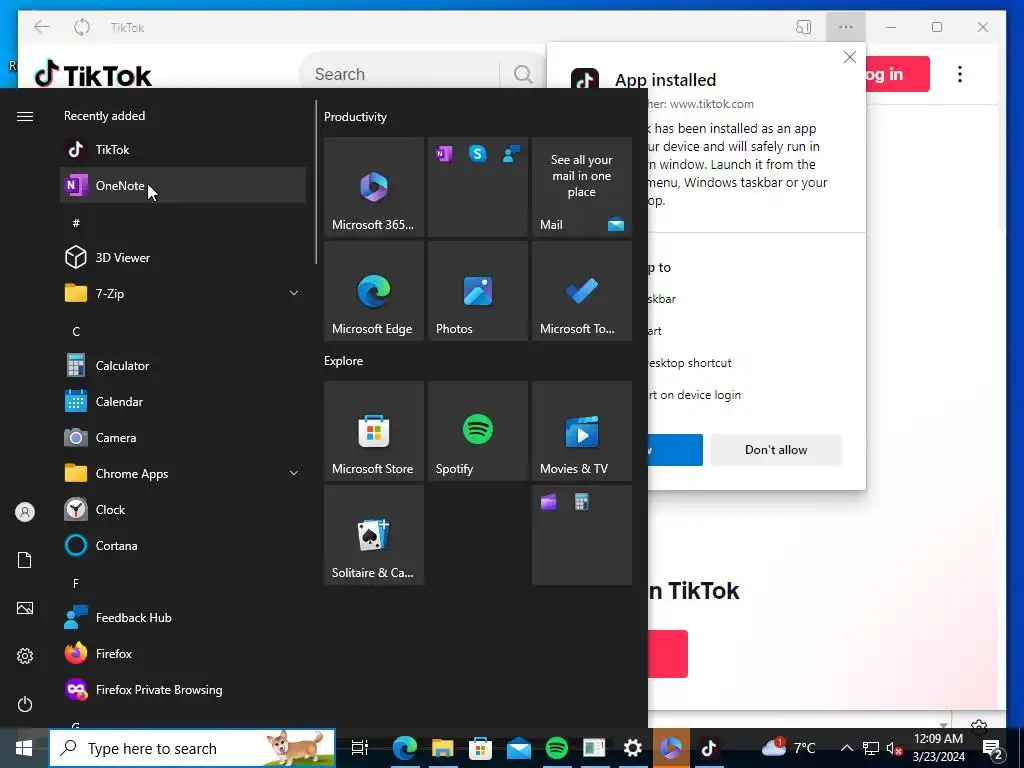This screenshot has height=768, width=1024.
Task: Open the Movies & TV tile
Action: pos(581,431)
